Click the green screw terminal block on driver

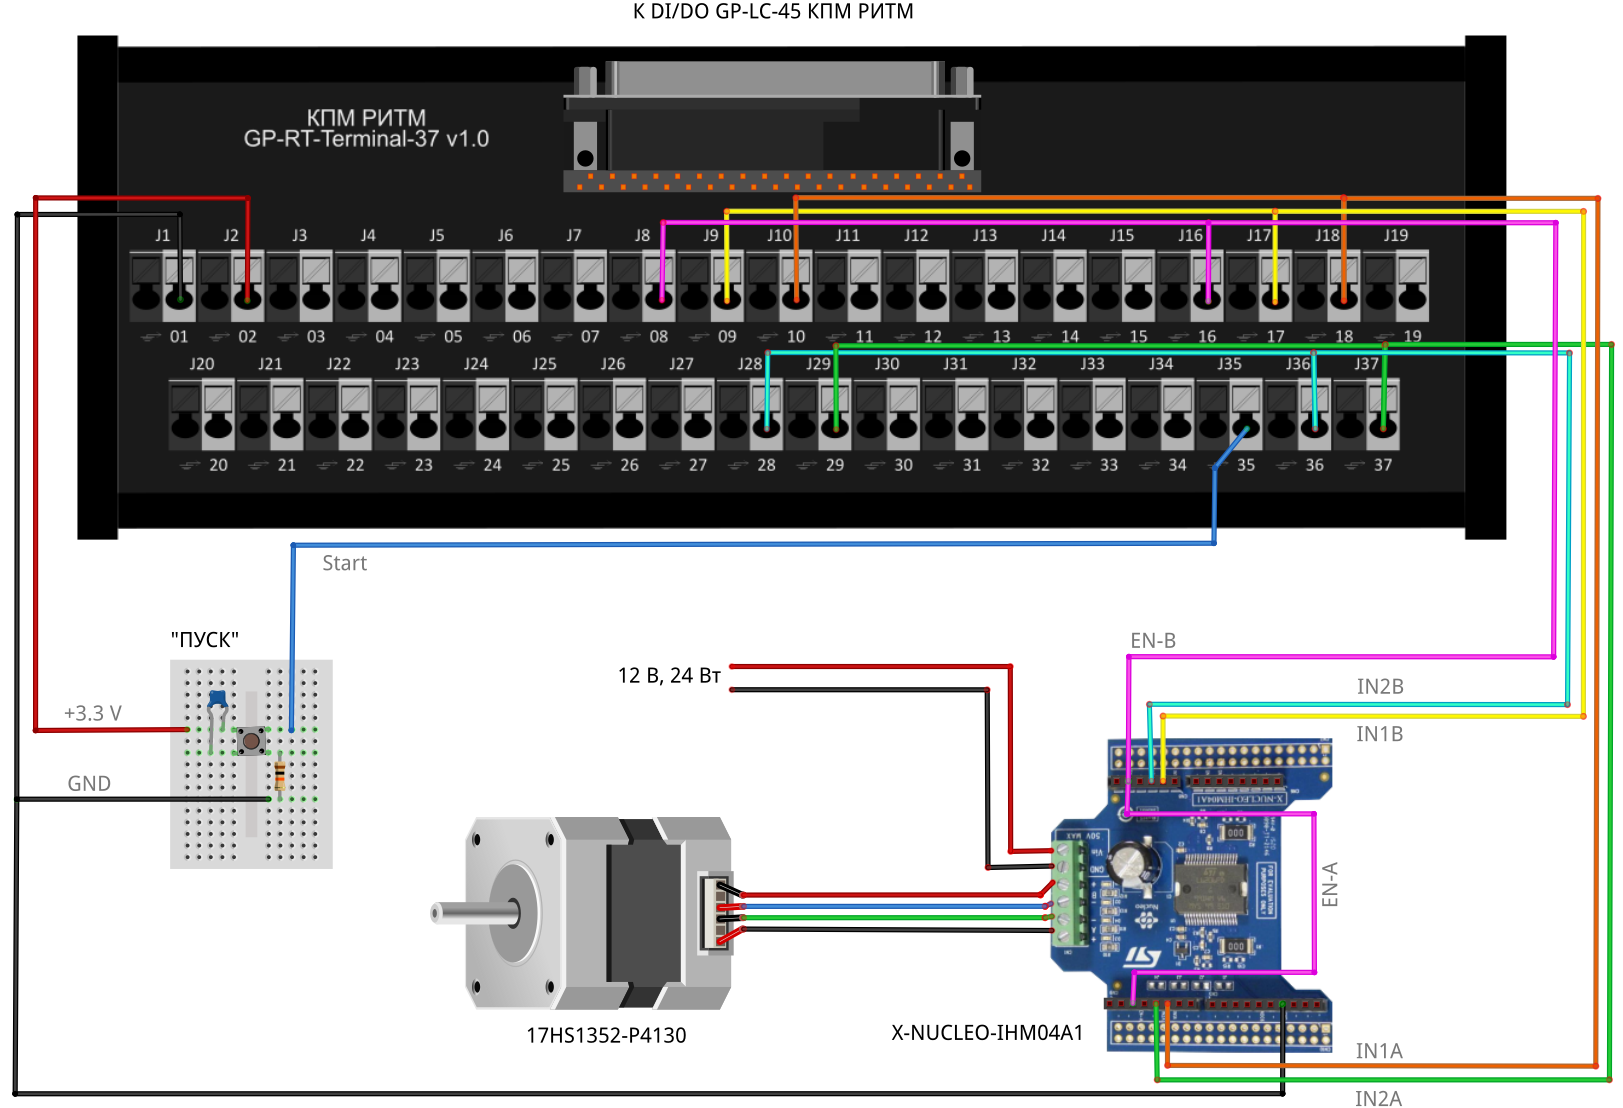(1070, 892)
